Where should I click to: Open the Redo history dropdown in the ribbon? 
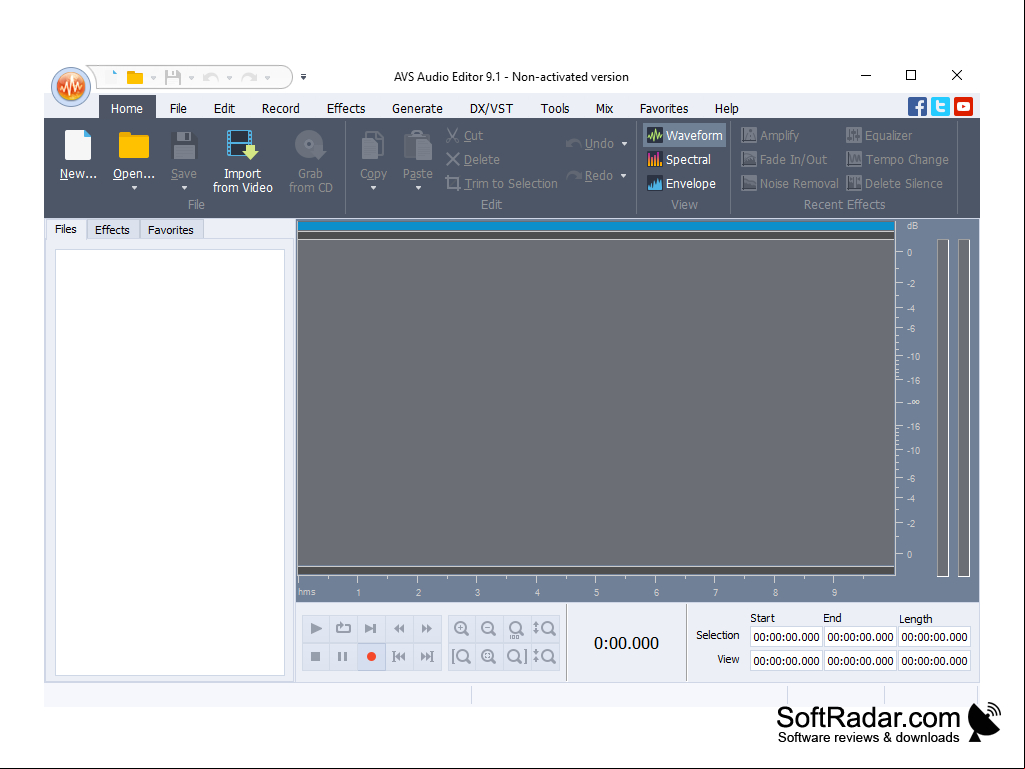click(x=624, y=176)
